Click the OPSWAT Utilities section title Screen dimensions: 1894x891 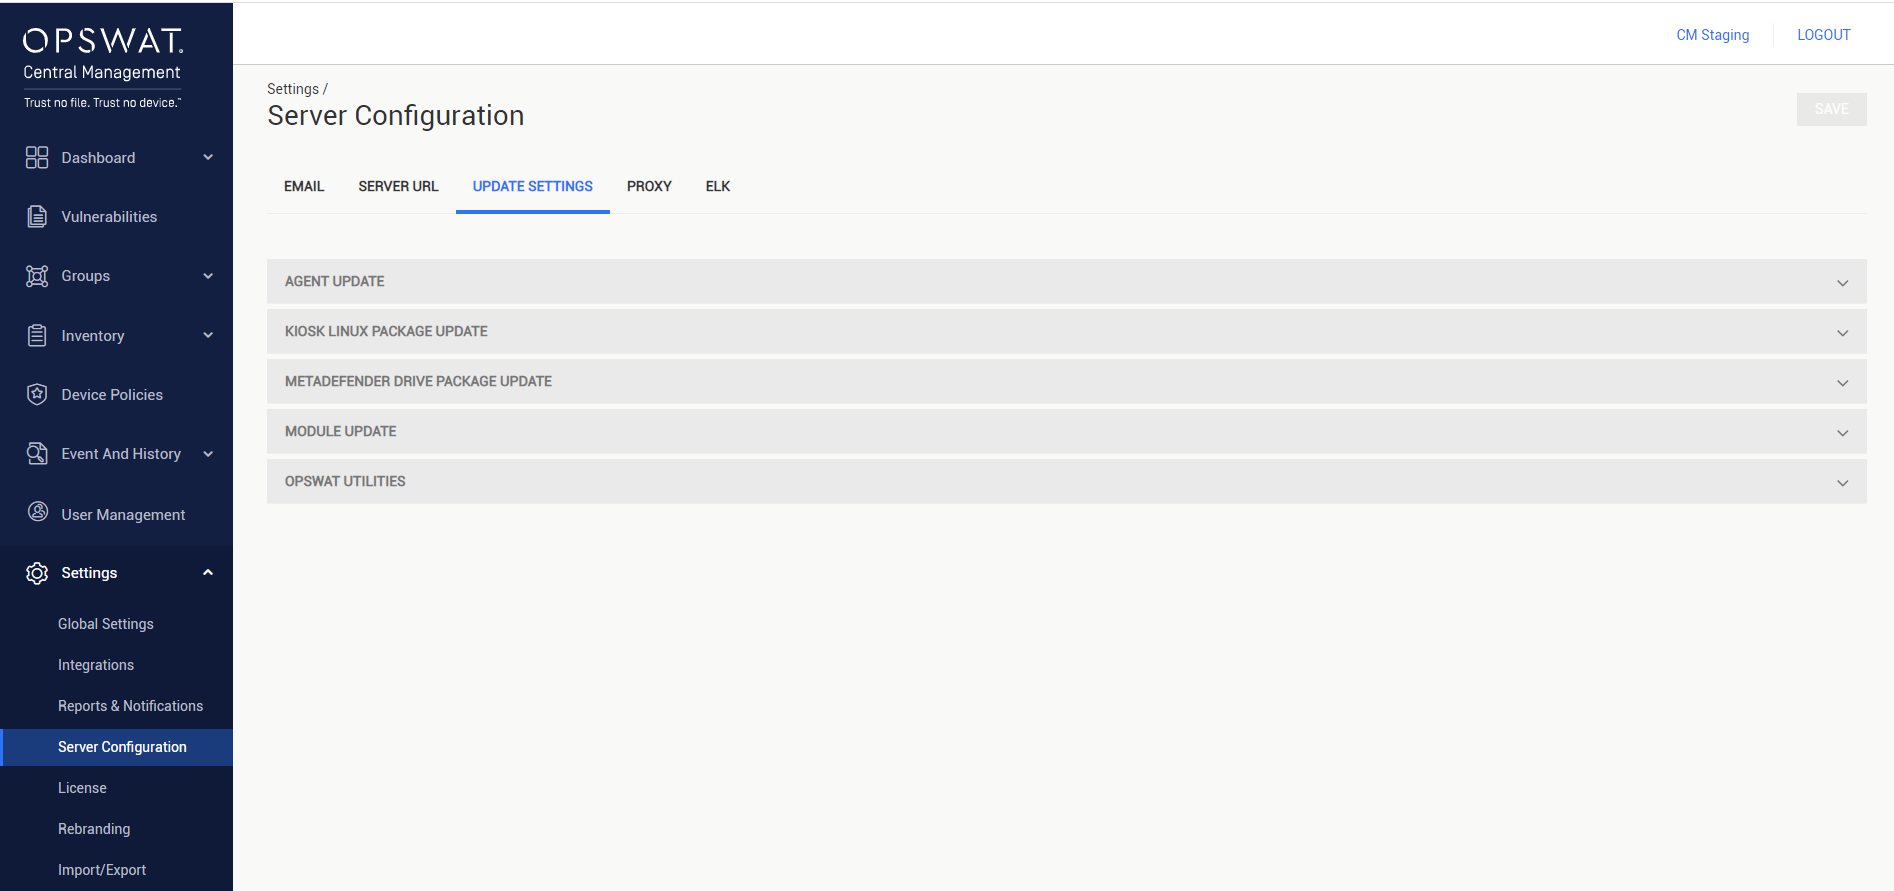(x=345, y=481)
